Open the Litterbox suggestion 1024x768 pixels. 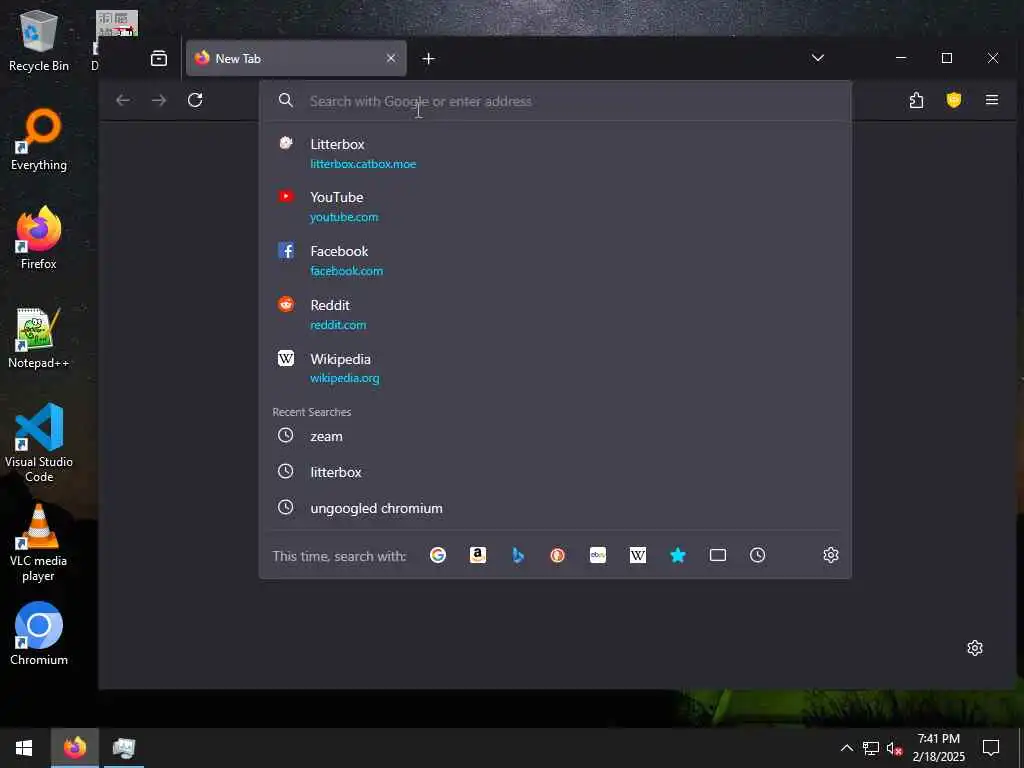[x=555, y=153]
